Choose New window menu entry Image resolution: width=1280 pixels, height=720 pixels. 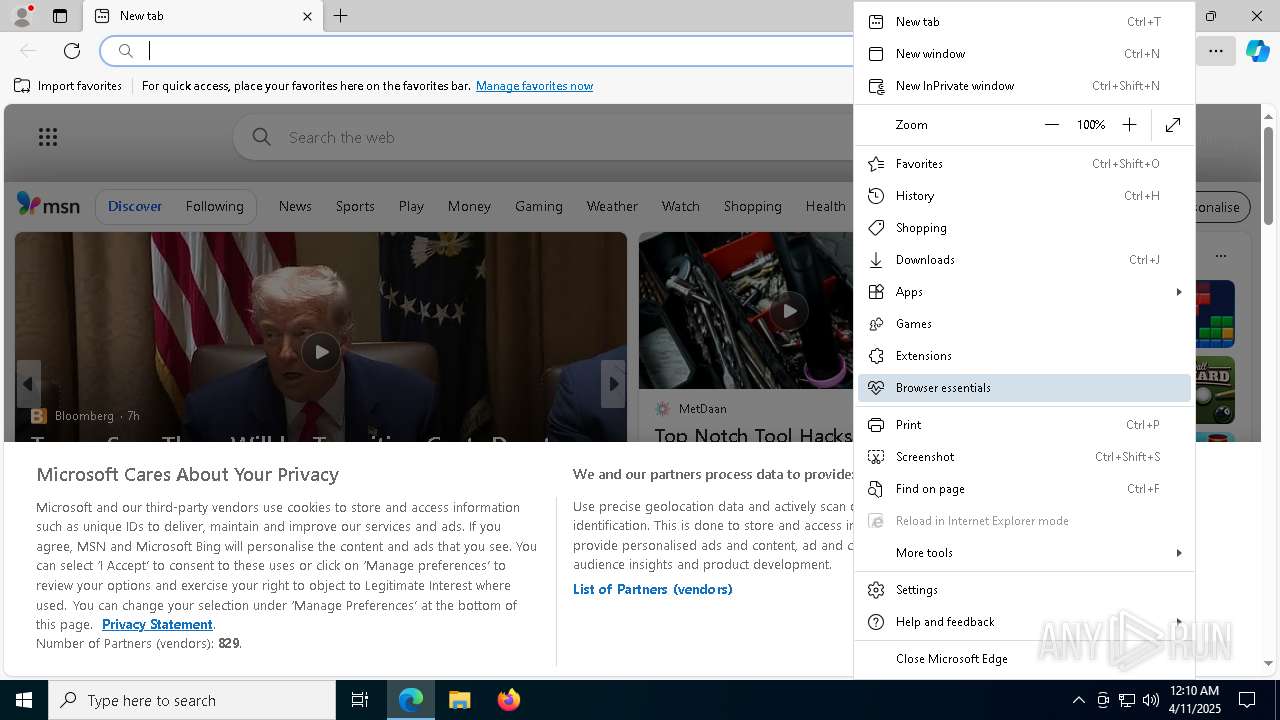click(x=1024, y=53)
